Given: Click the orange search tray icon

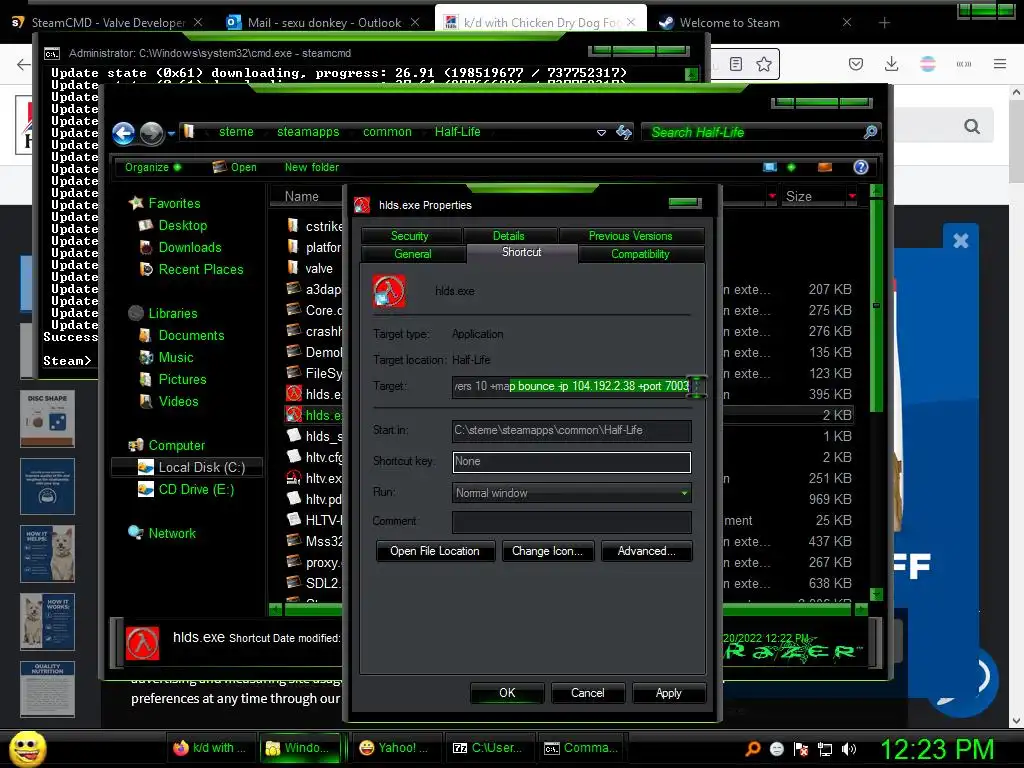Looking at the screenshot, I should tap(752, 749).
